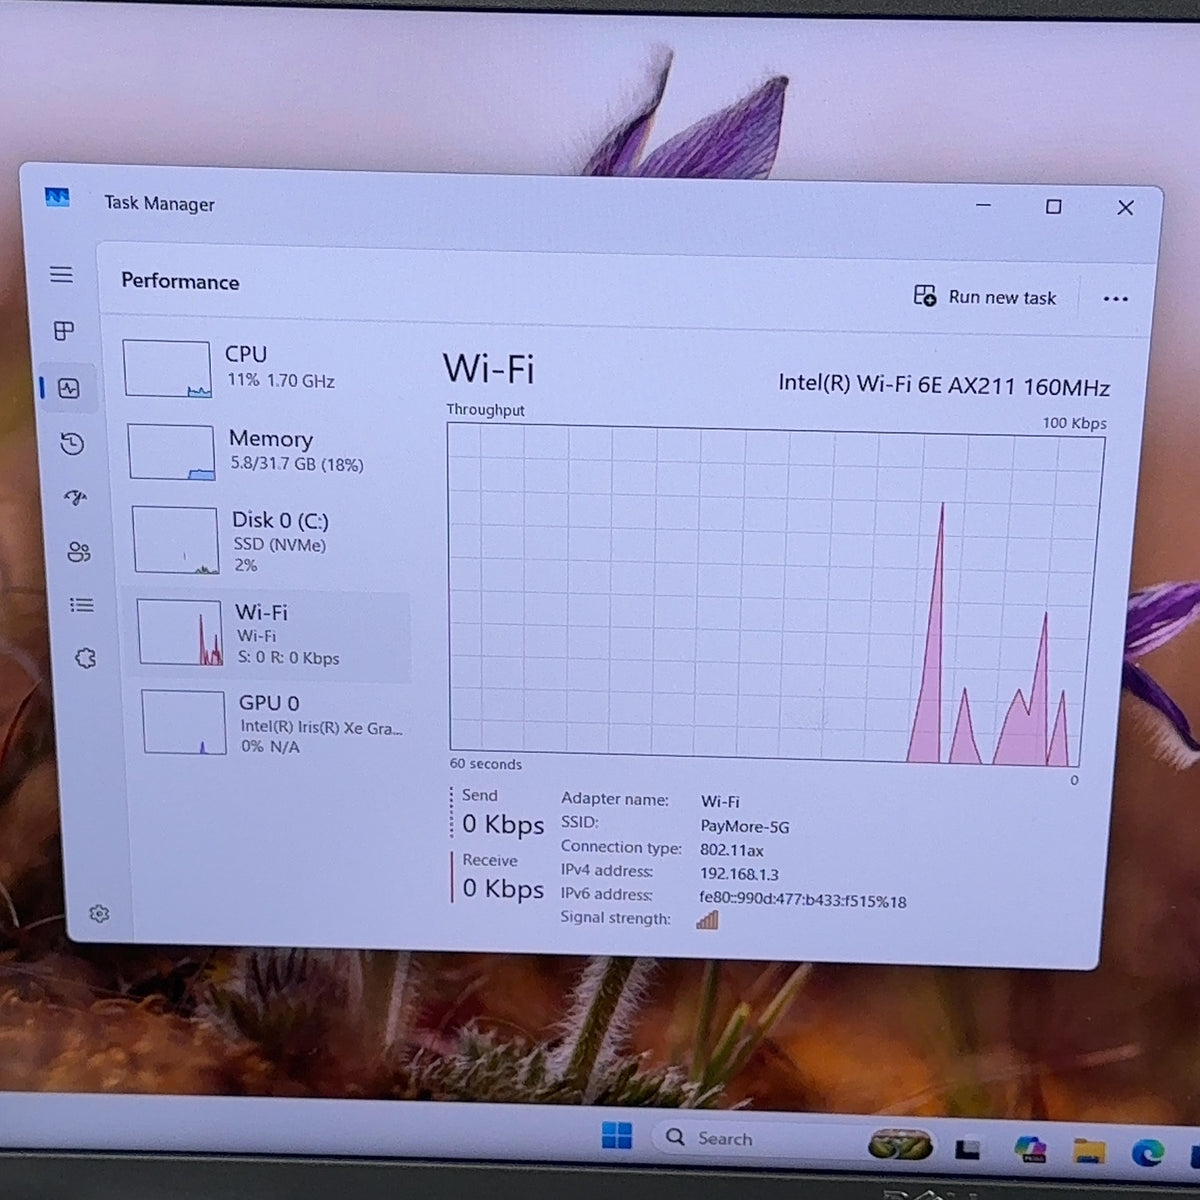Screen dimensions: 1200x1200
Task: Select the Disk 0 (C:) entry
Action: [268, 541]
